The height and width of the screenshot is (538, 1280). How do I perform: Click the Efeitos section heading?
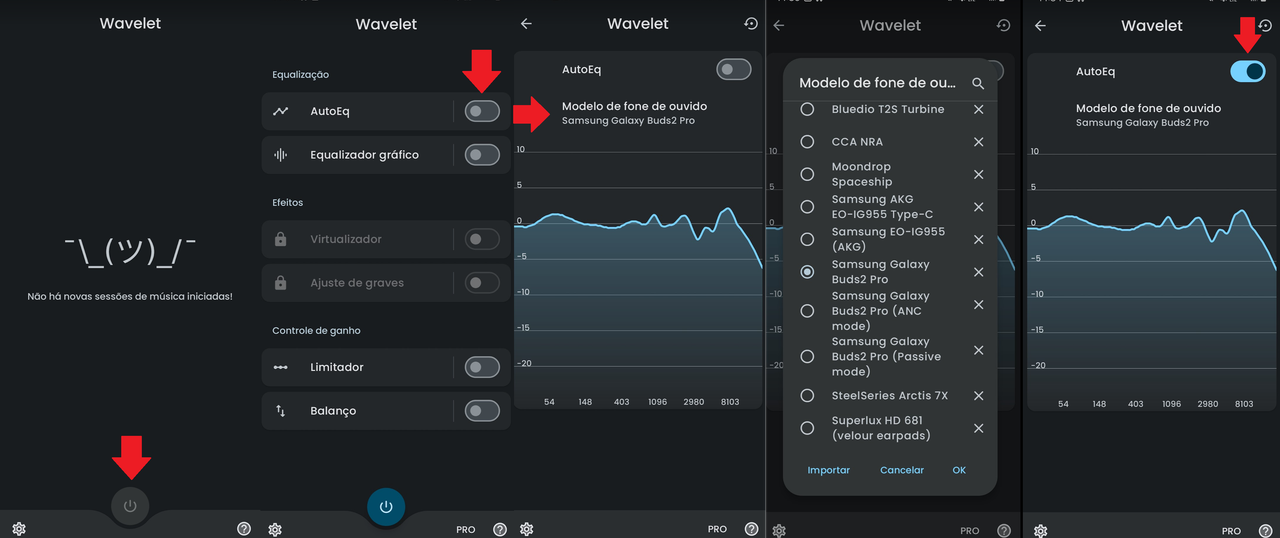pyautogui.click(x=287, y=202)
